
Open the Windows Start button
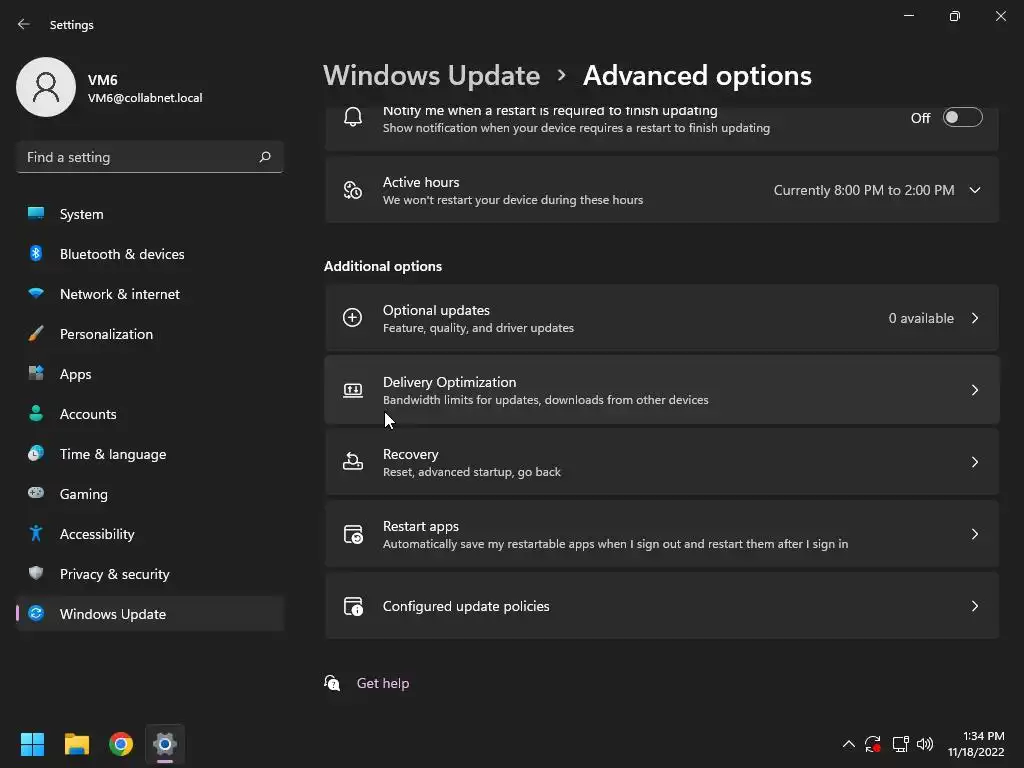[x=32, y=744]
